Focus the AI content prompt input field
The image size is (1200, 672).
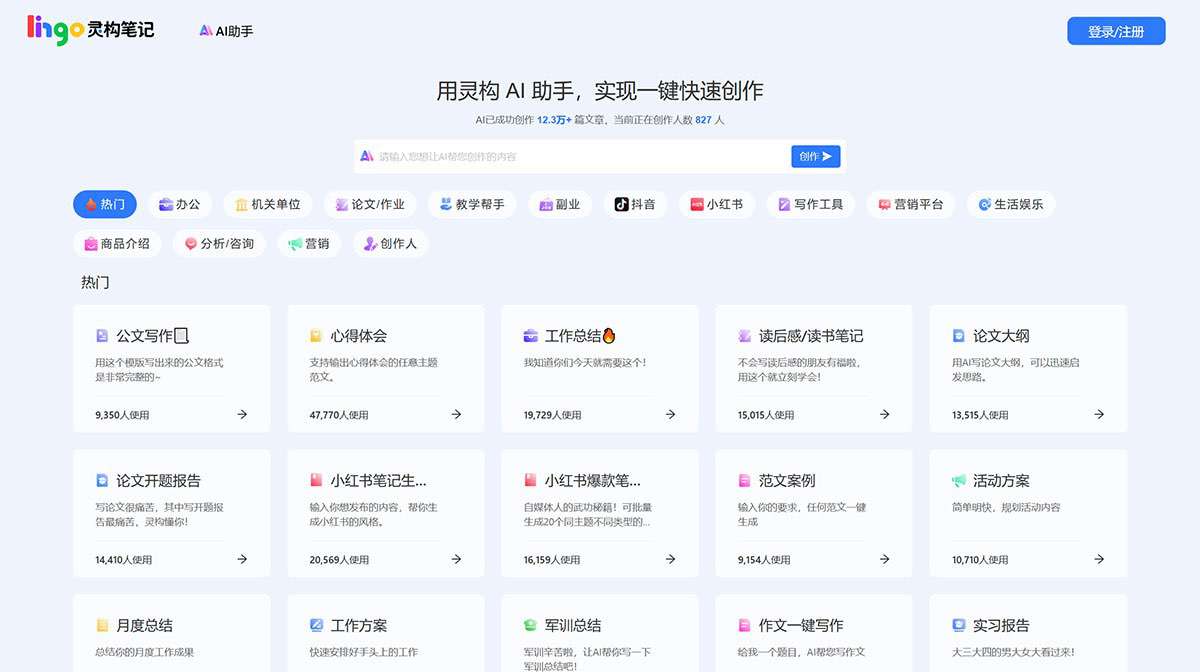click(575, 156)
